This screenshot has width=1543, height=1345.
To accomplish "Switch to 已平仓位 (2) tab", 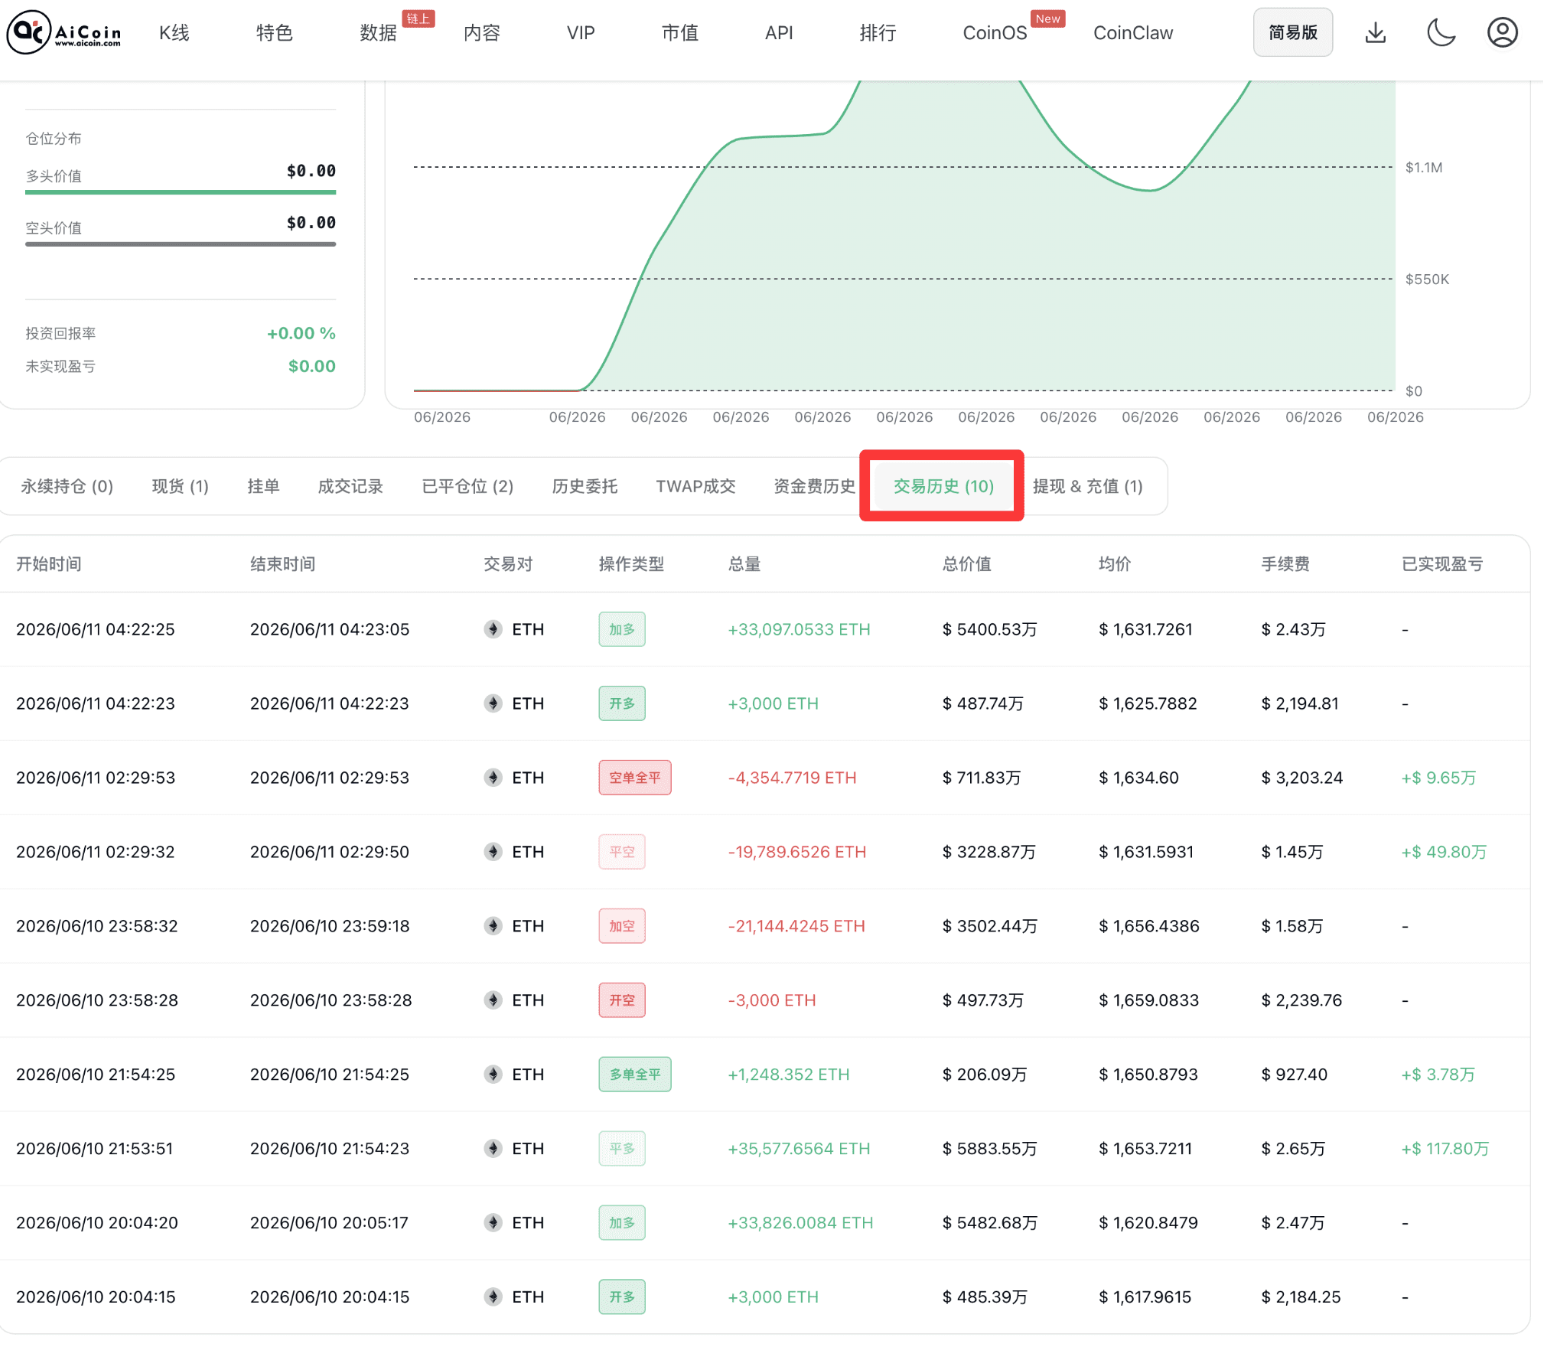I will tap(467, 486).
